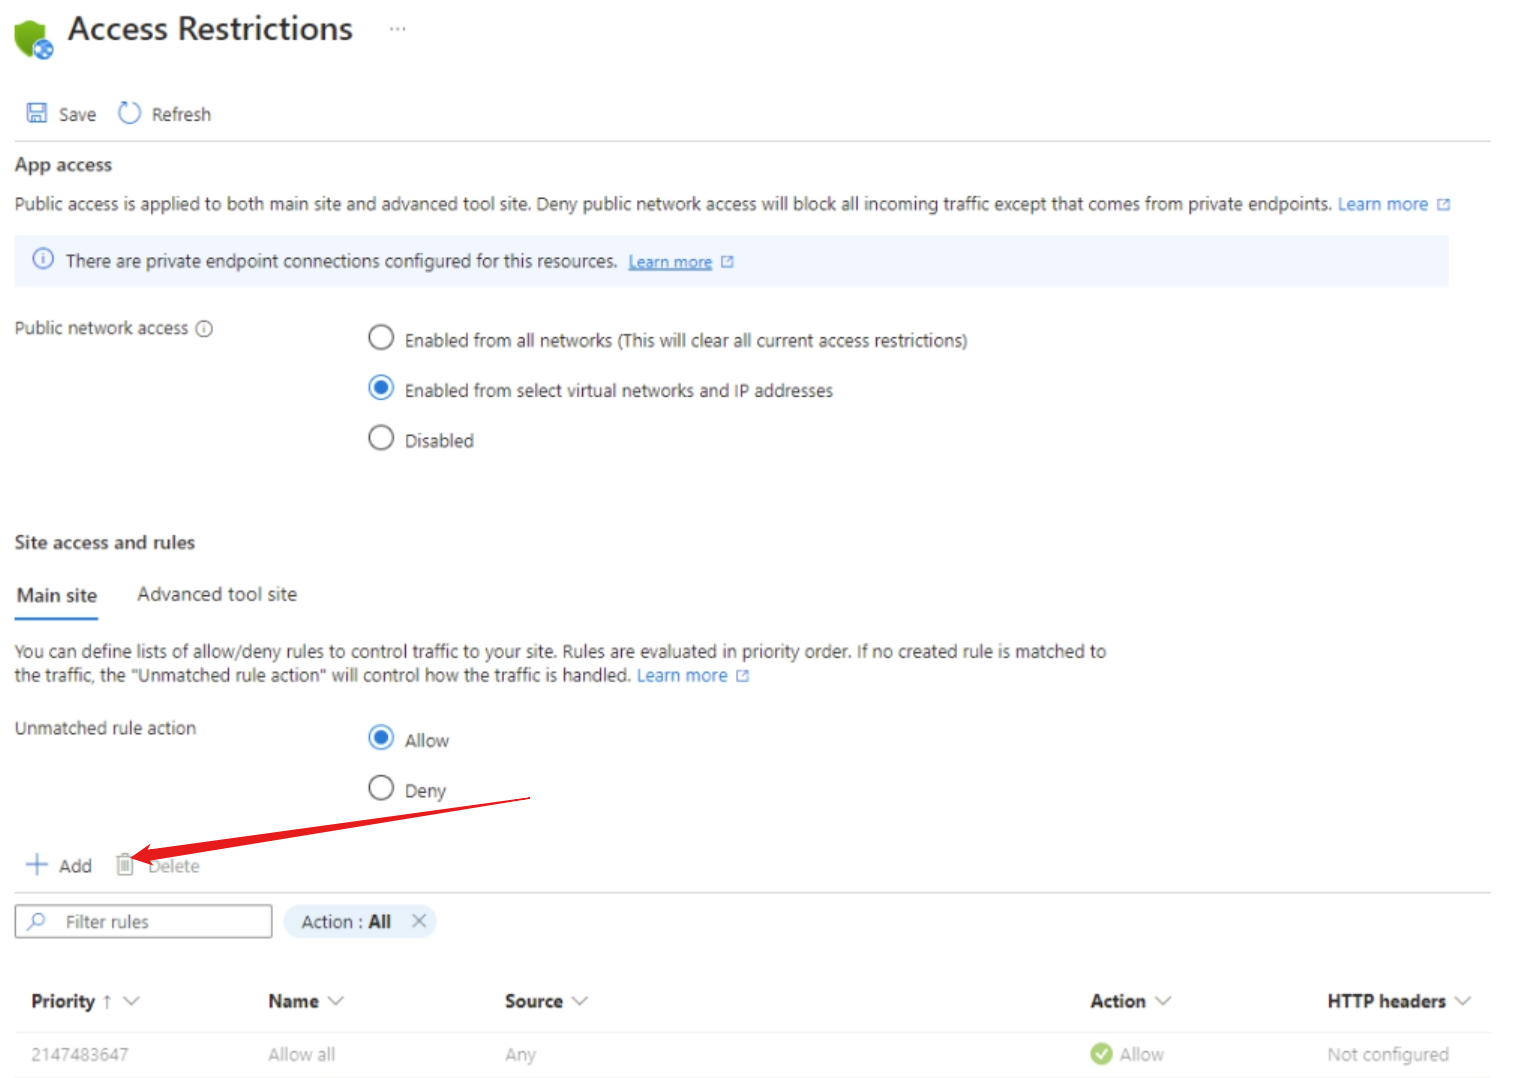Click the Add plus icon
Screen dimensions: 1519x1078
(x=37, y=865)
